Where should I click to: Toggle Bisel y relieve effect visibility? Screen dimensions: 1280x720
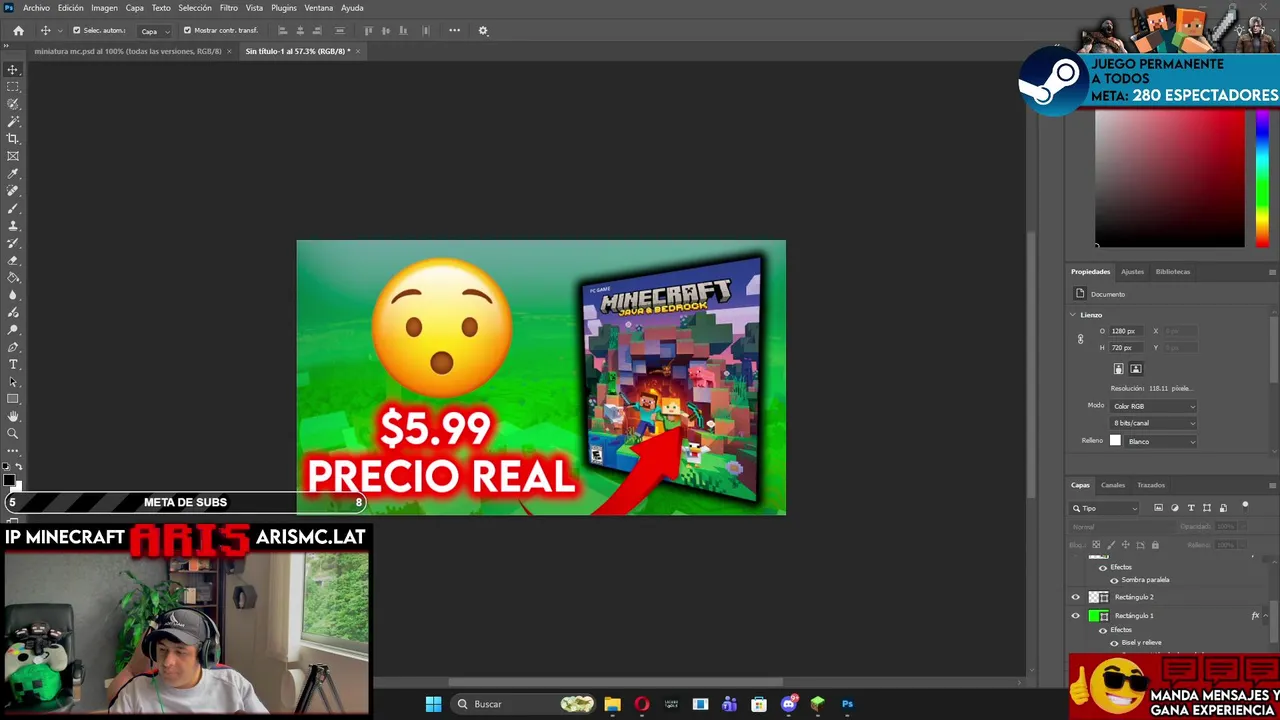(1114, 643)
